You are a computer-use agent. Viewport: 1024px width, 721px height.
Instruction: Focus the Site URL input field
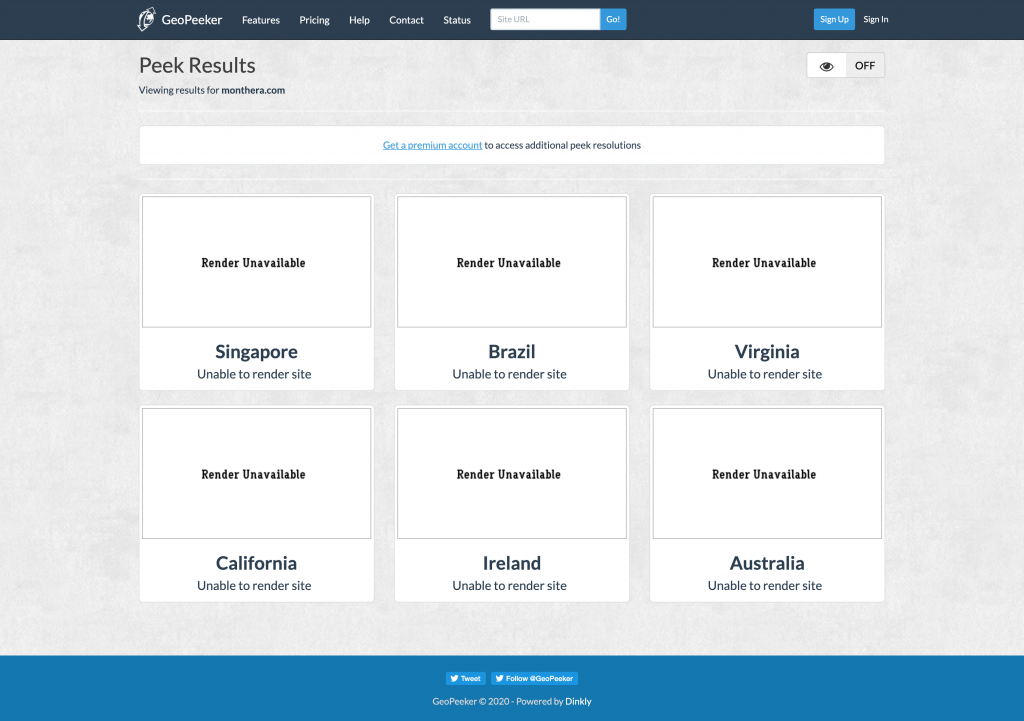[544, 19]
